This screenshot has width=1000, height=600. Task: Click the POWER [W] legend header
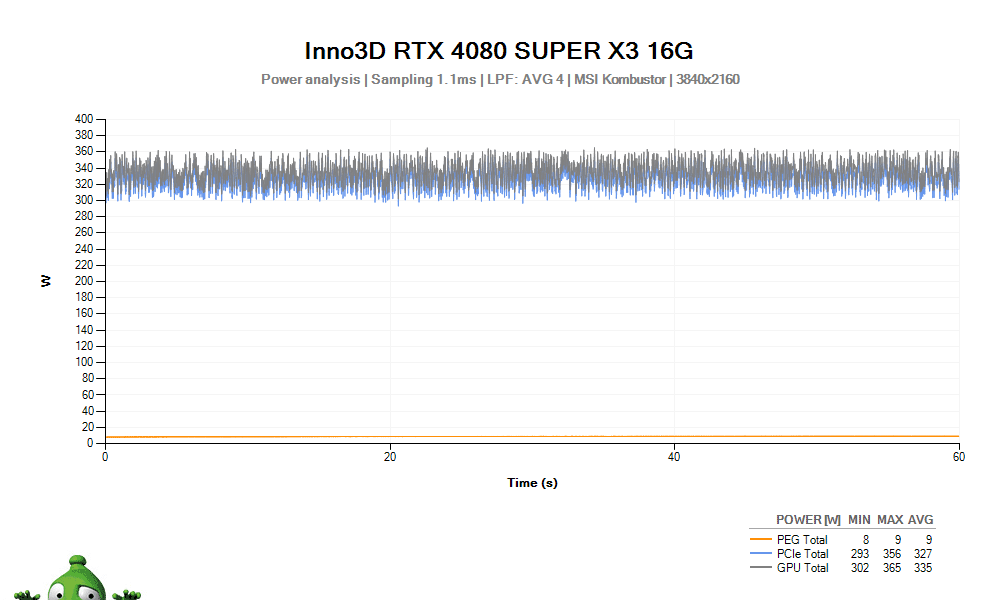(x=808, y=520)
